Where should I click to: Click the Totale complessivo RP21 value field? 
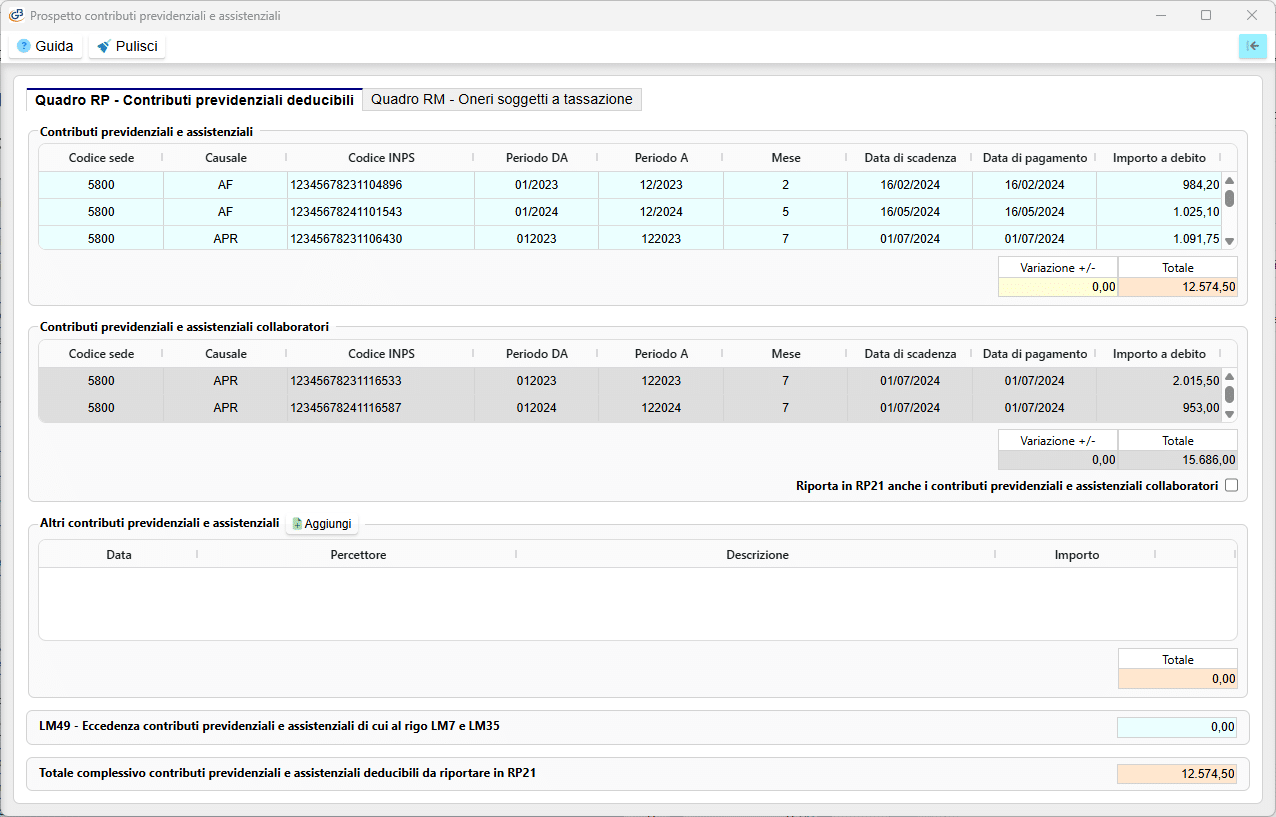point(1176,774)
